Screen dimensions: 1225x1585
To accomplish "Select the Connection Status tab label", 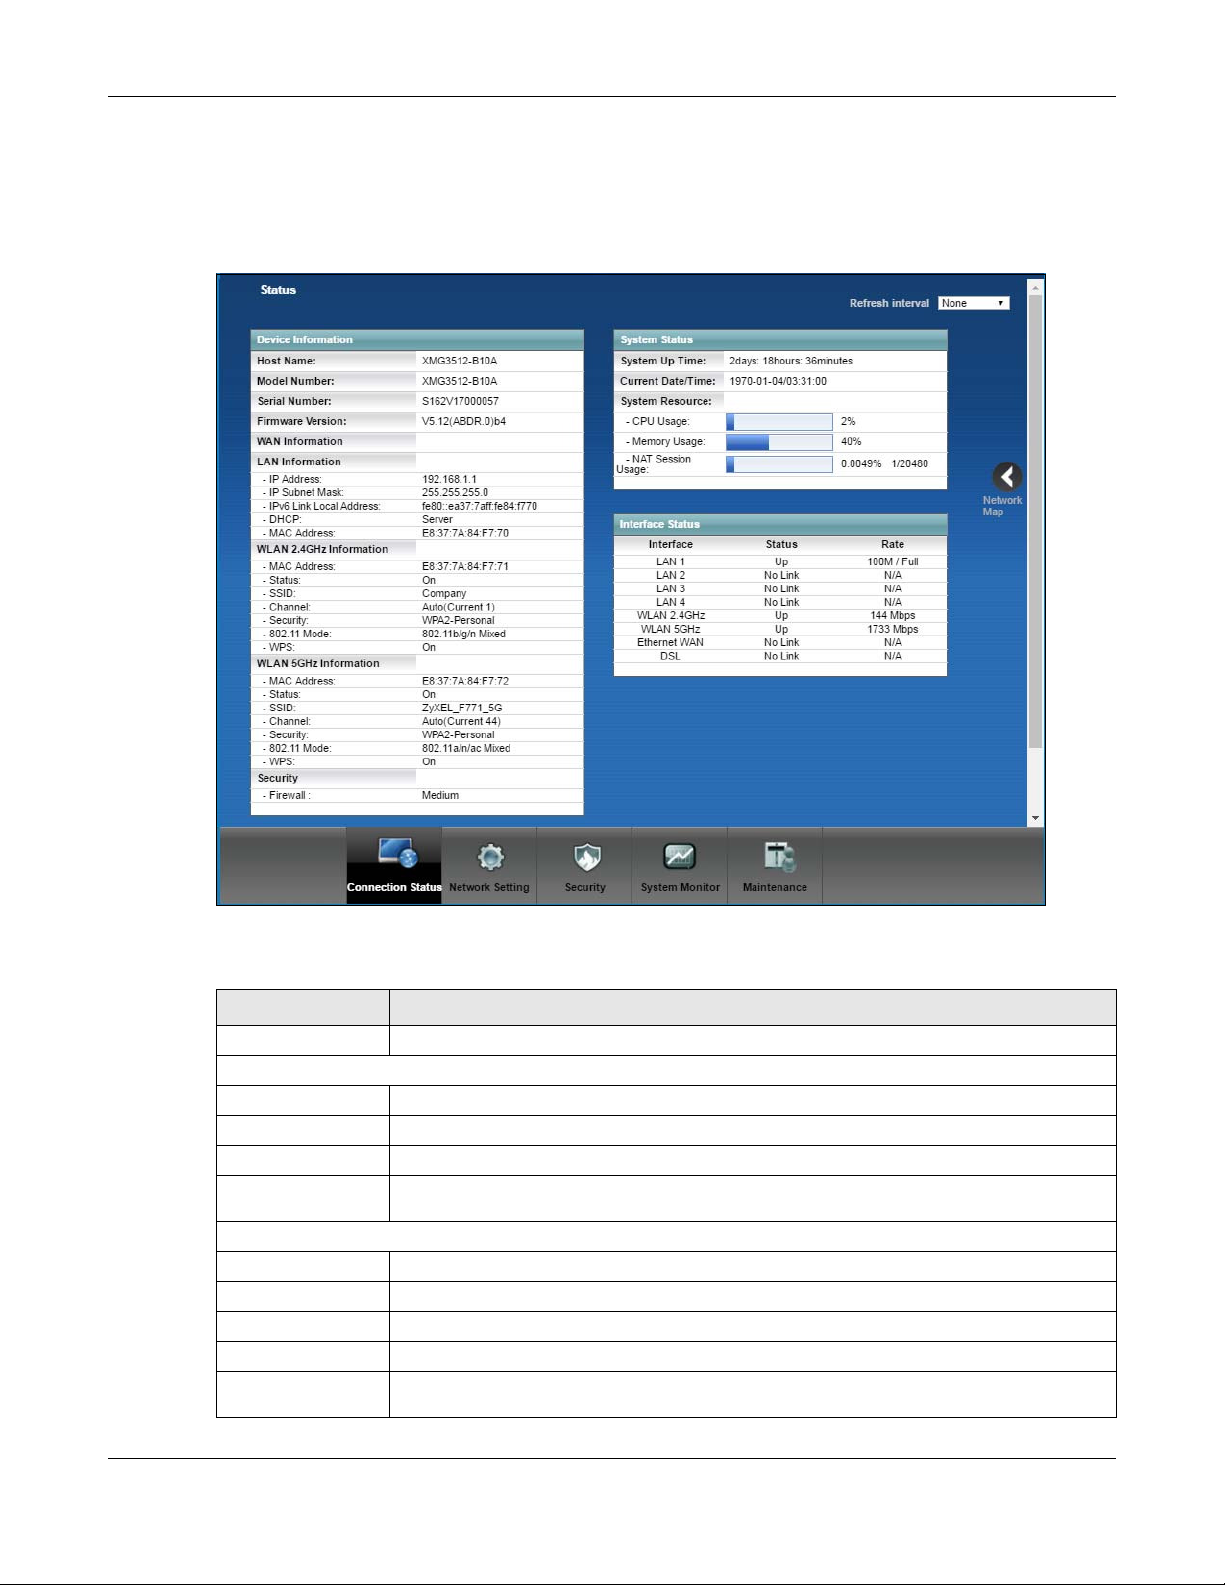I will (x=394, y=887).
